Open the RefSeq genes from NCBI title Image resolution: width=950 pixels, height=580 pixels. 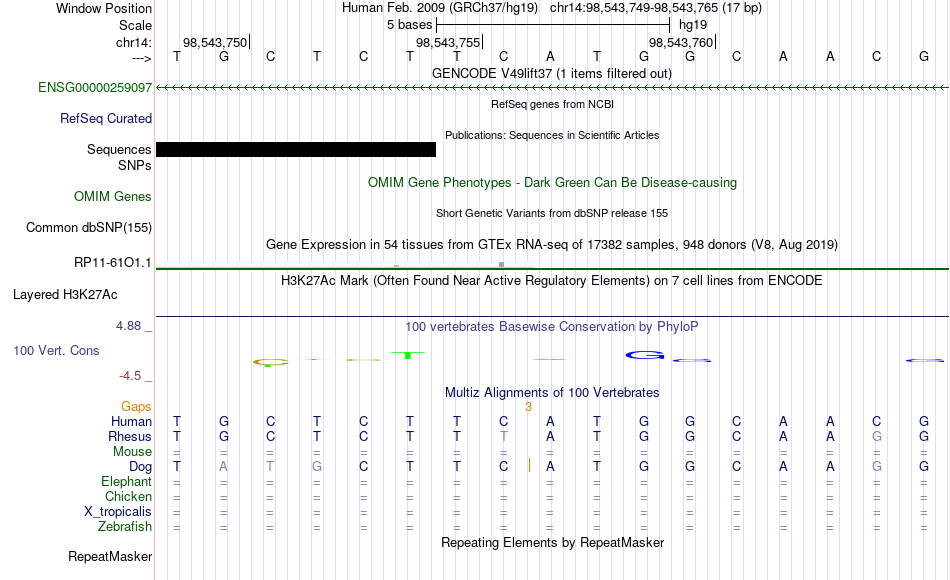pyautogui.click(x=552, y=104)
